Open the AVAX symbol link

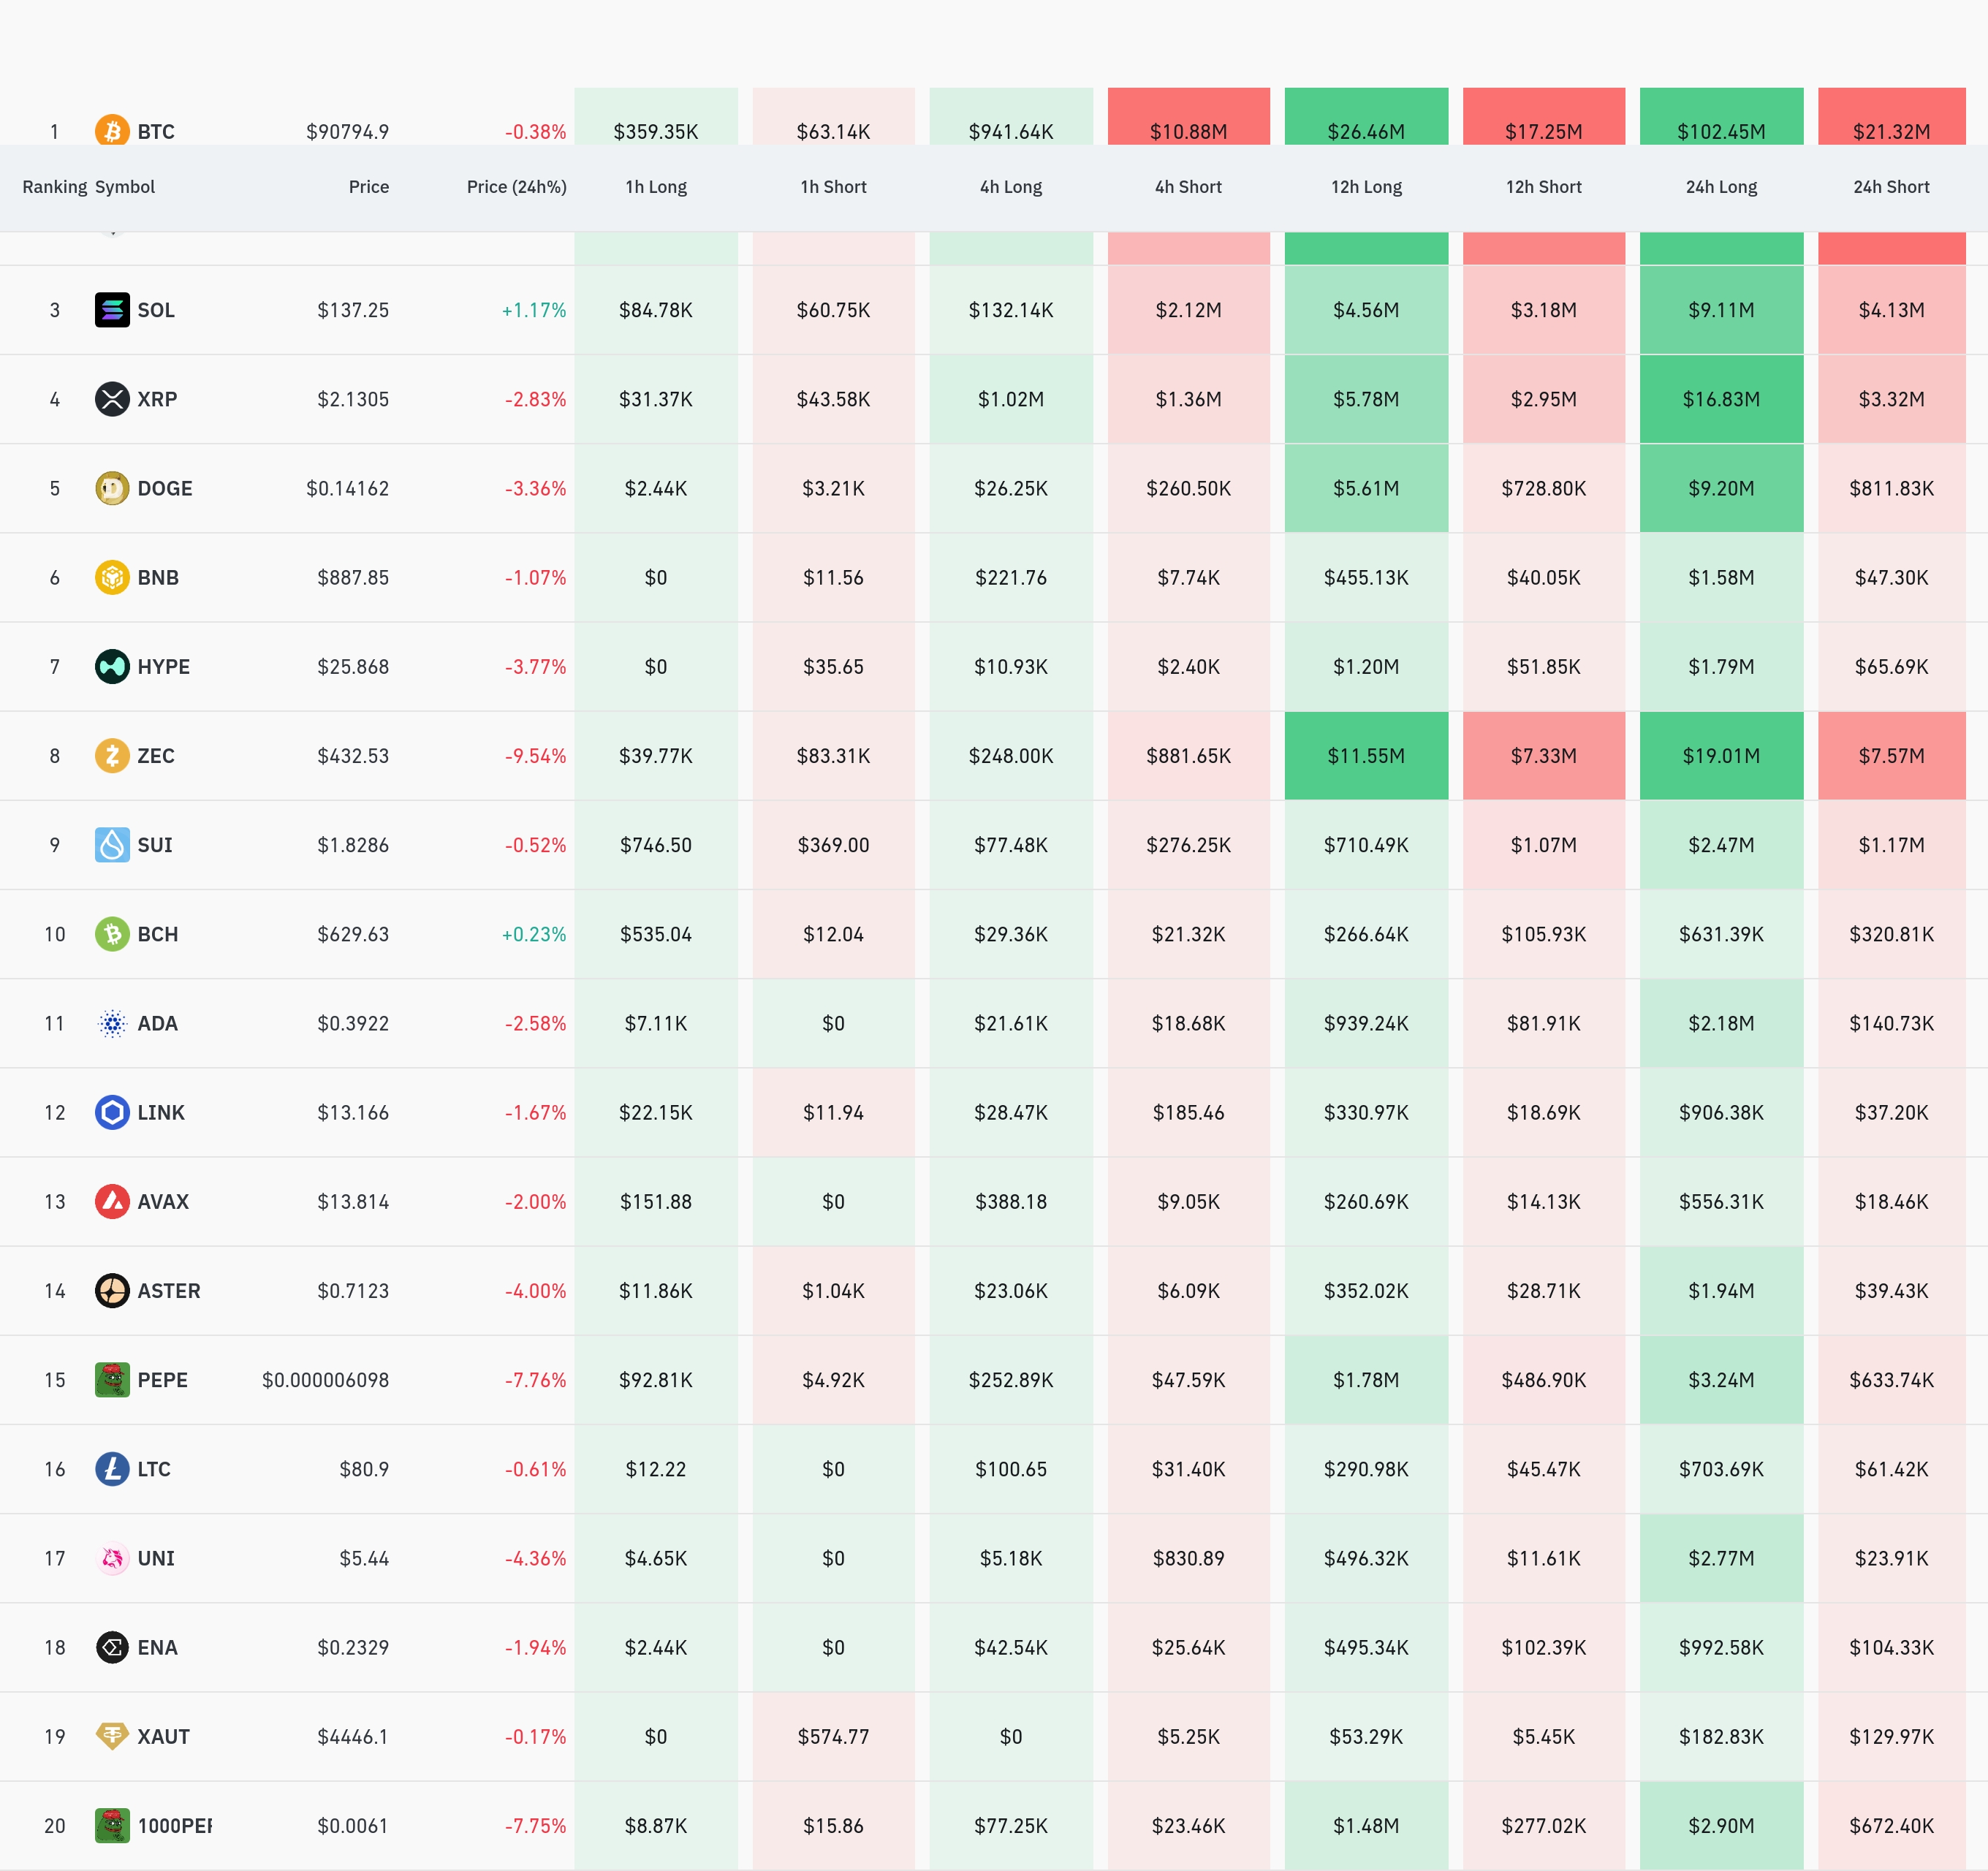point(163,1201)
